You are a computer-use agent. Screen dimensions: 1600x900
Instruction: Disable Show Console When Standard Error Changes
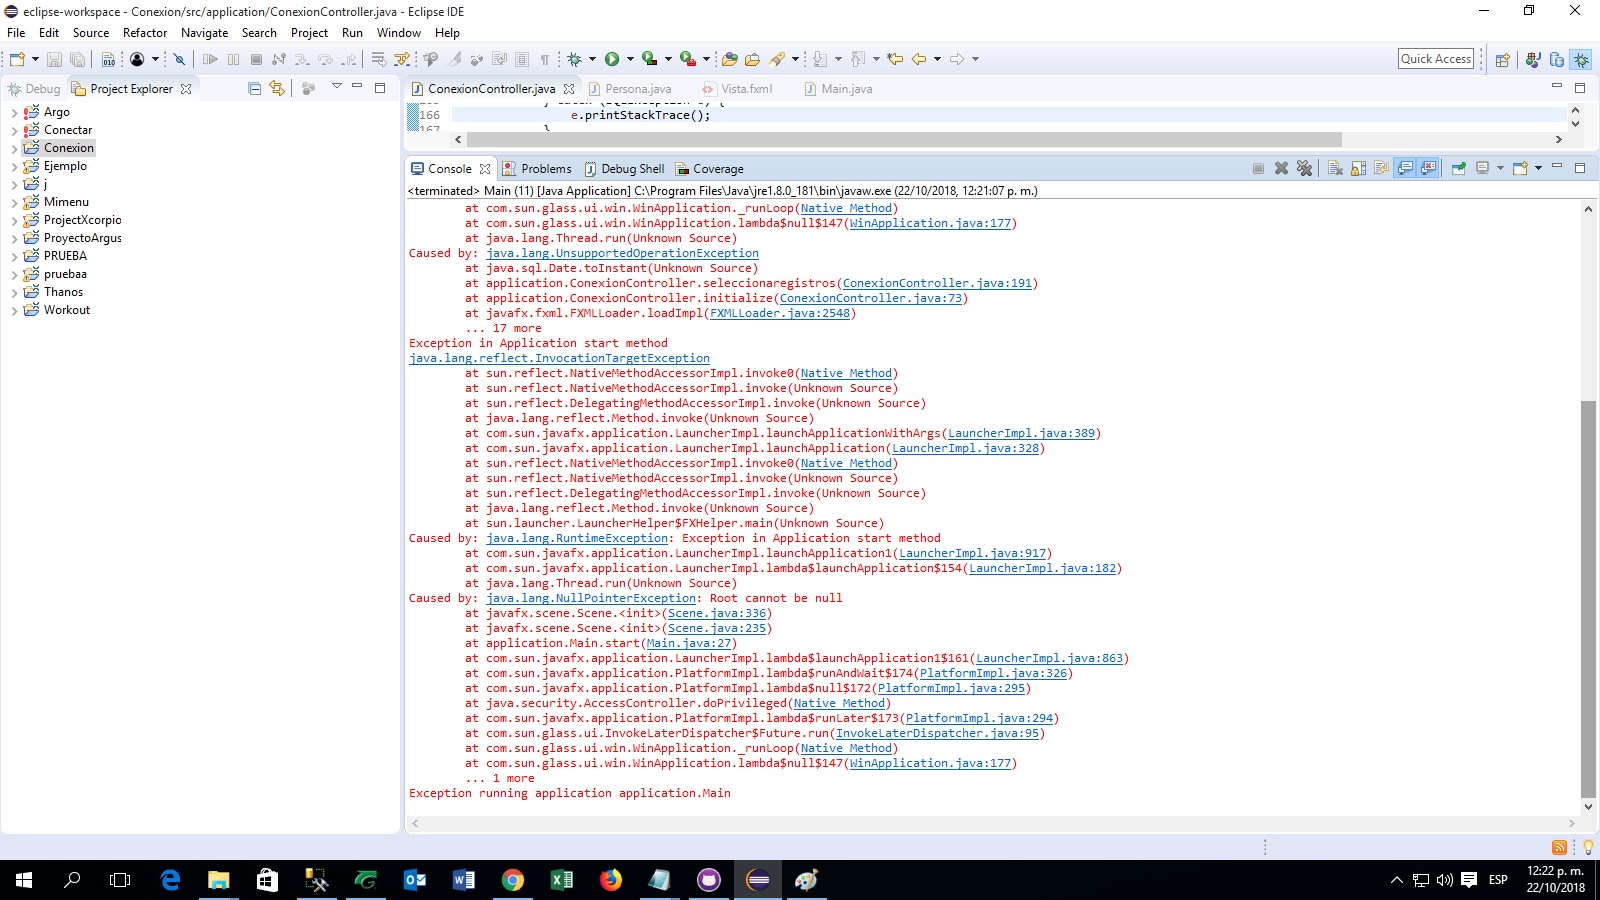(x=1428, y=168)
